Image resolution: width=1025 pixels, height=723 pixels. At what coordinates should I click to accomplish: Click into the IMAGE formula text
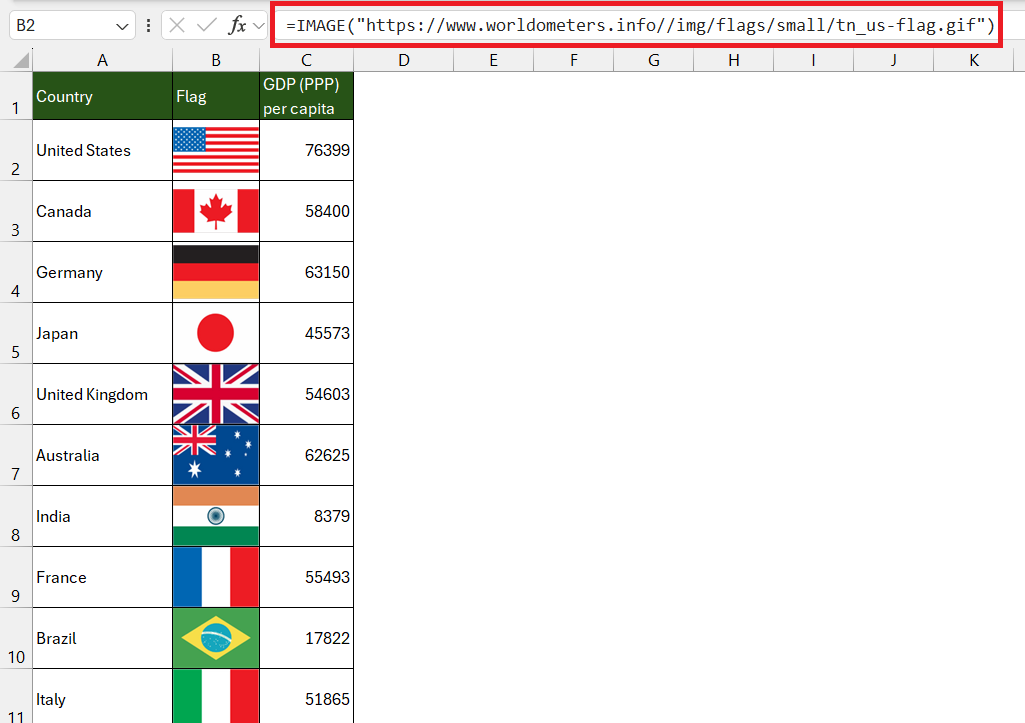pyautogui.click(x=640, y=25)
